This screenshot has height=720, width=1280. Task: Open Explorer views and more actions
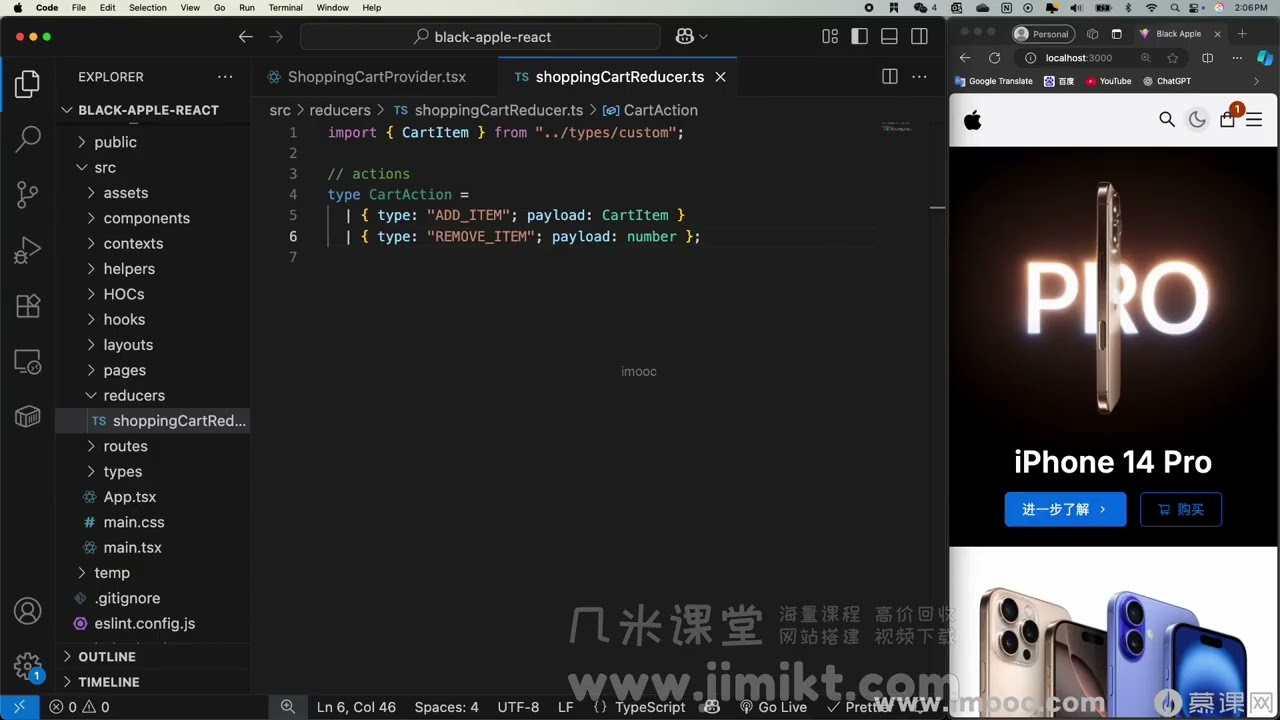click(225, 77)
